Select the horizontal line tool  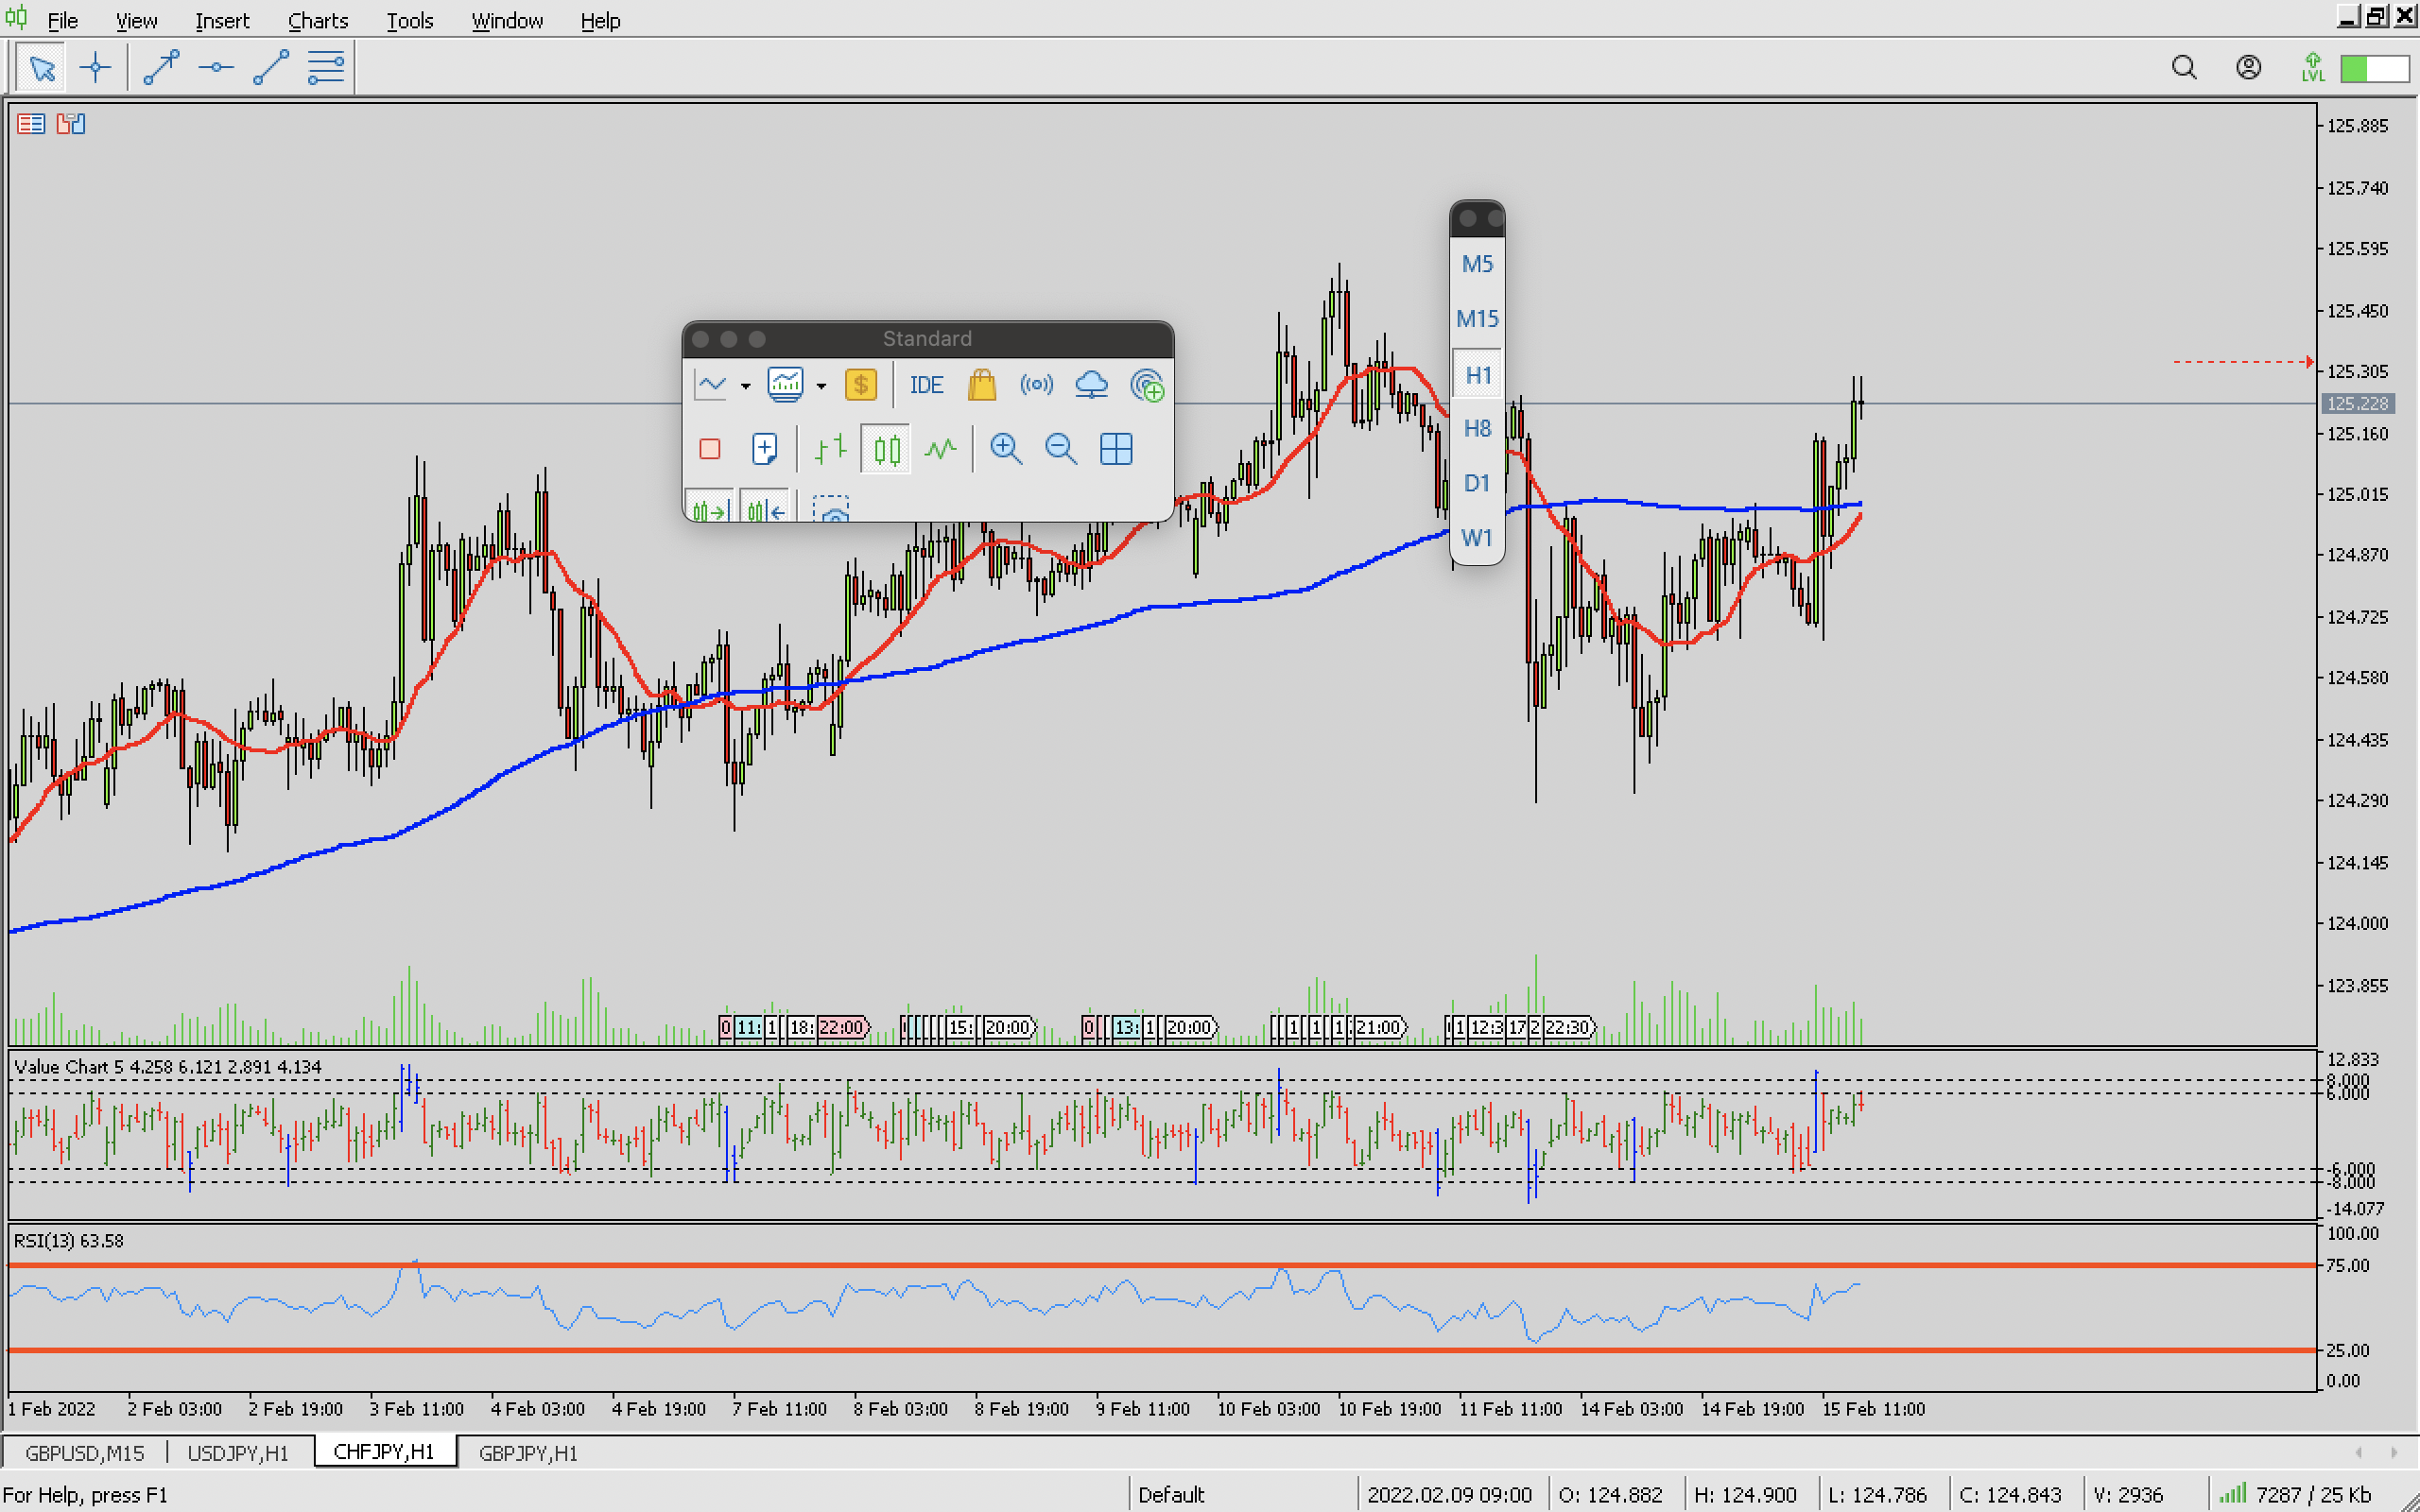216,68
